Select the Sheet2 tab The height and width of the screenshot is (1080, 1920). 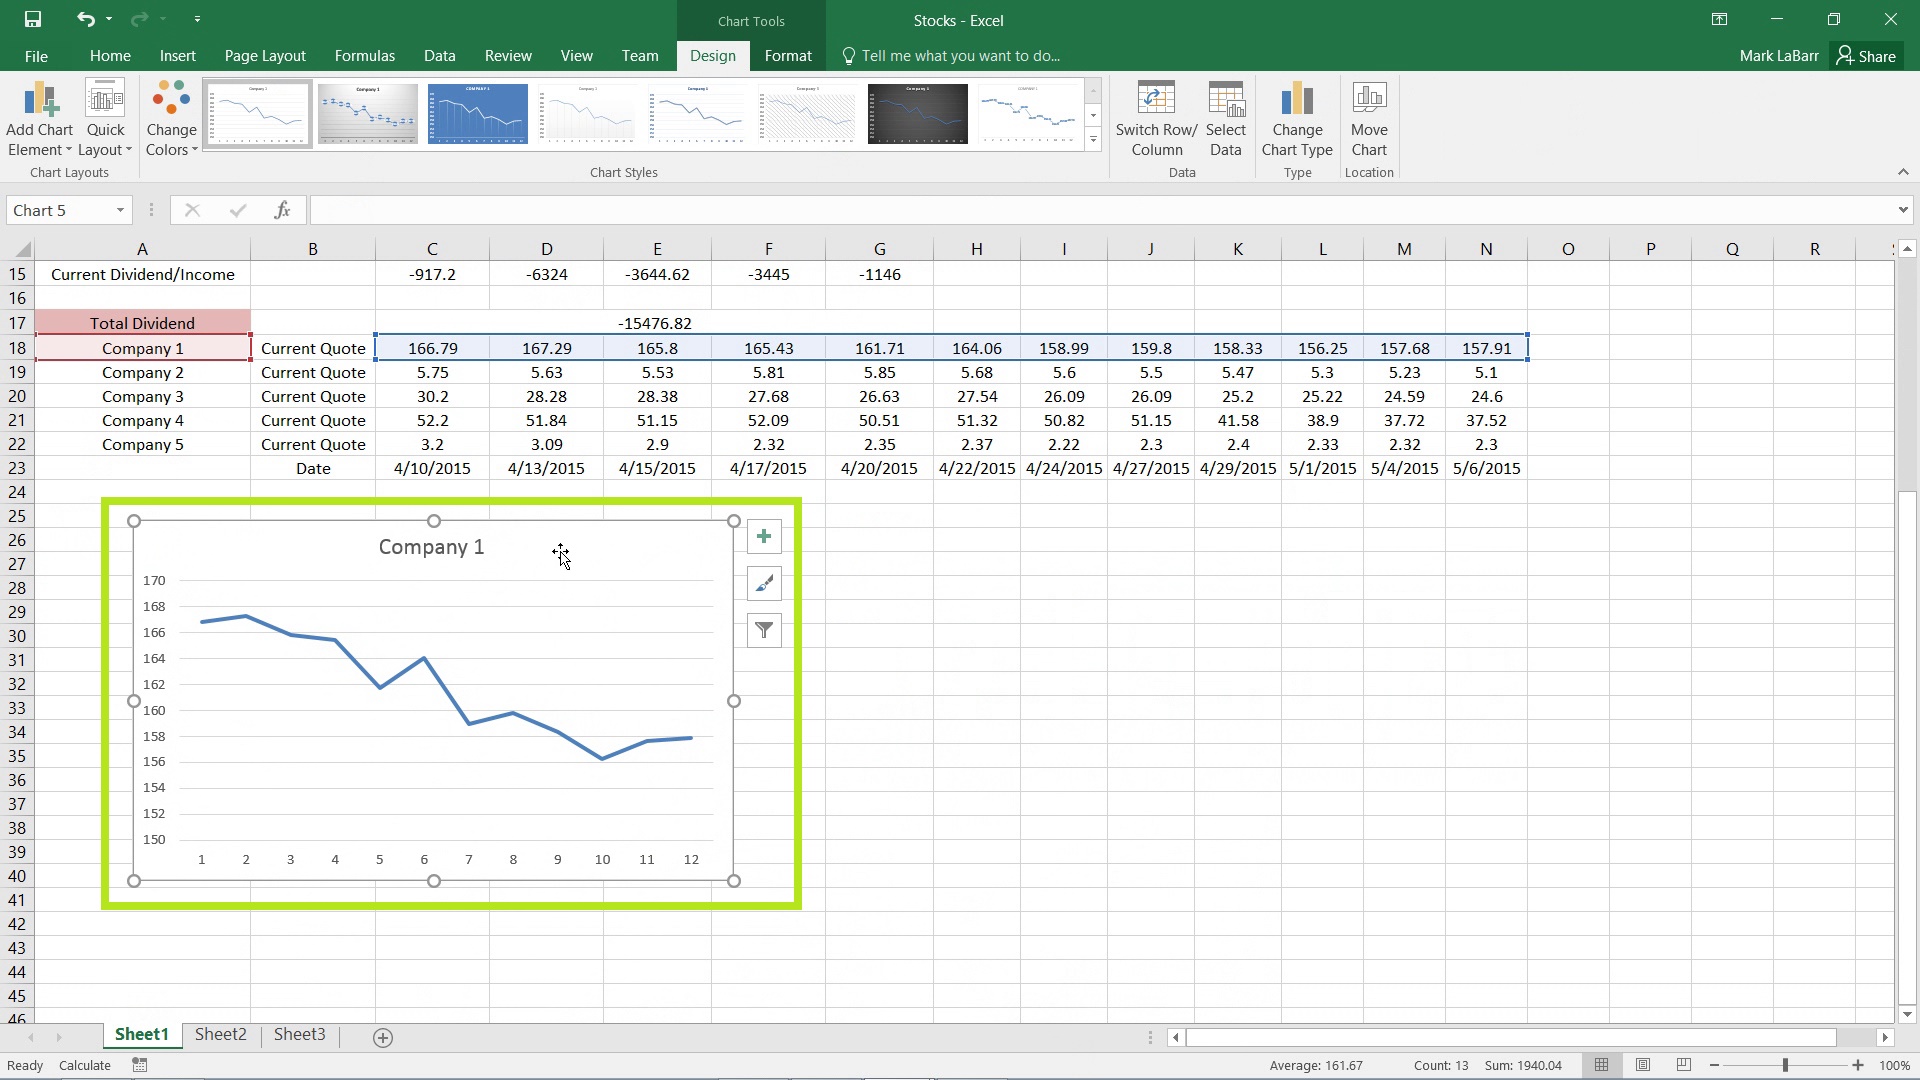click(x=220, y=1034)
